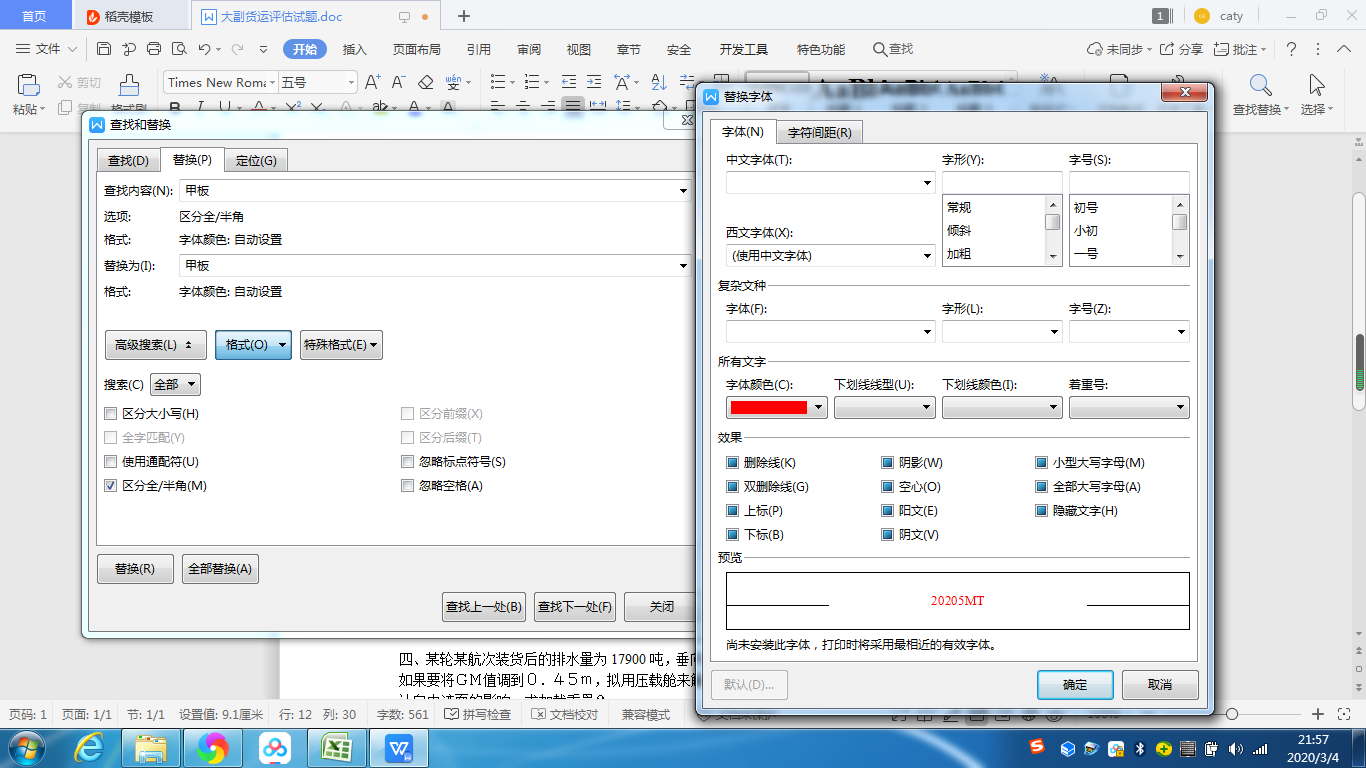The height and width of the screenshot is (768, 1366).
Task: Open the 着重号 emphasis mark dropdown
Action: (x=1129, y=407)
